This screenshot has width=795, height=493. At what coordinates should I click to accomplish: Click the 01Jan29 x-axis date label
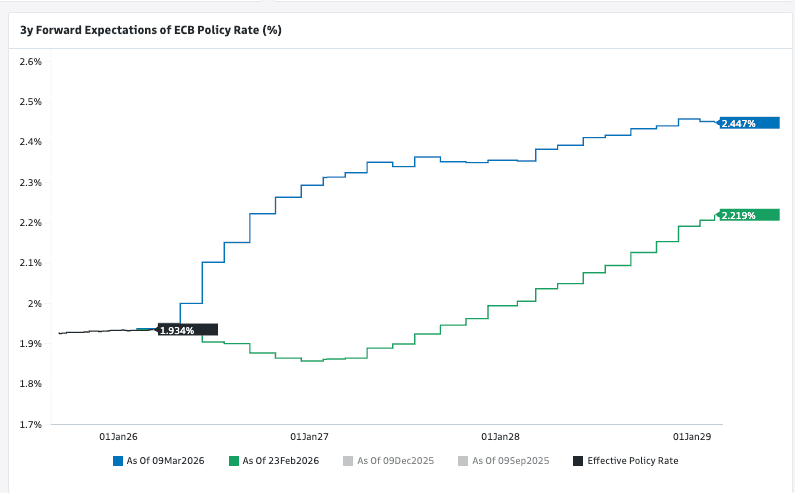tap(691, 437)
